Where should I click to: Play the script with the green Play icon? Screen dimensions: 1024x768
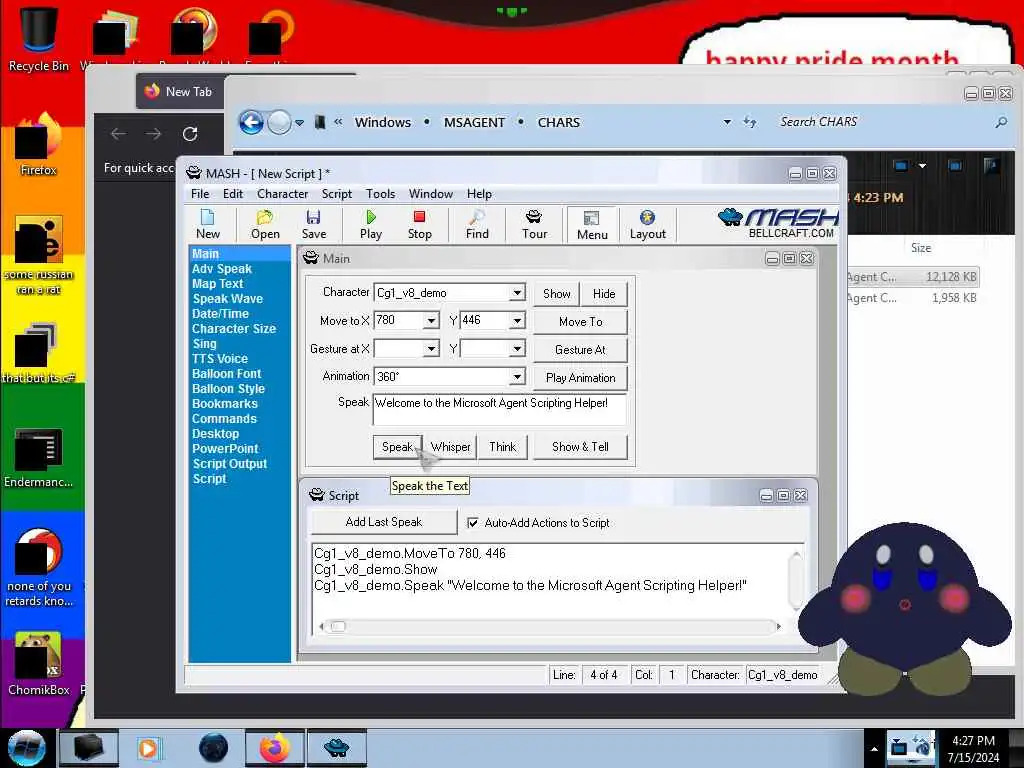370,225
